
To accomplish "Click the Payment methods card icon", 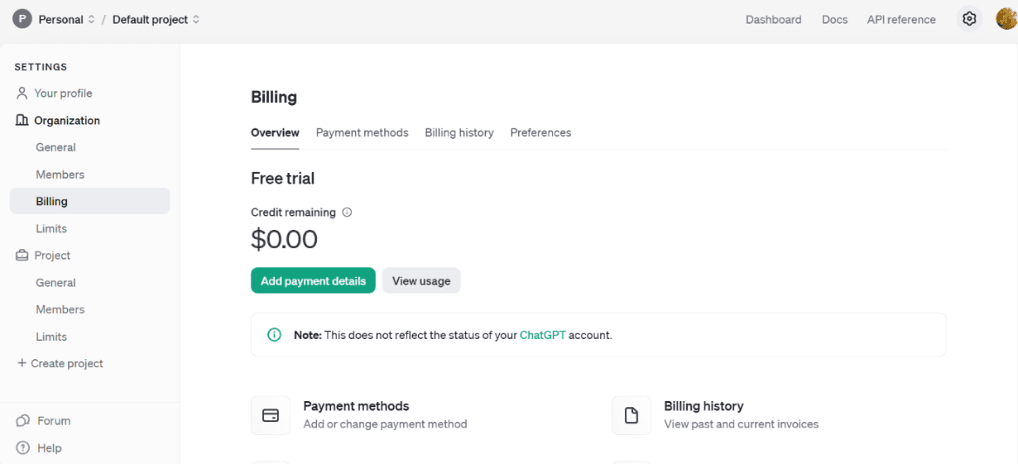I will (271, 415).
